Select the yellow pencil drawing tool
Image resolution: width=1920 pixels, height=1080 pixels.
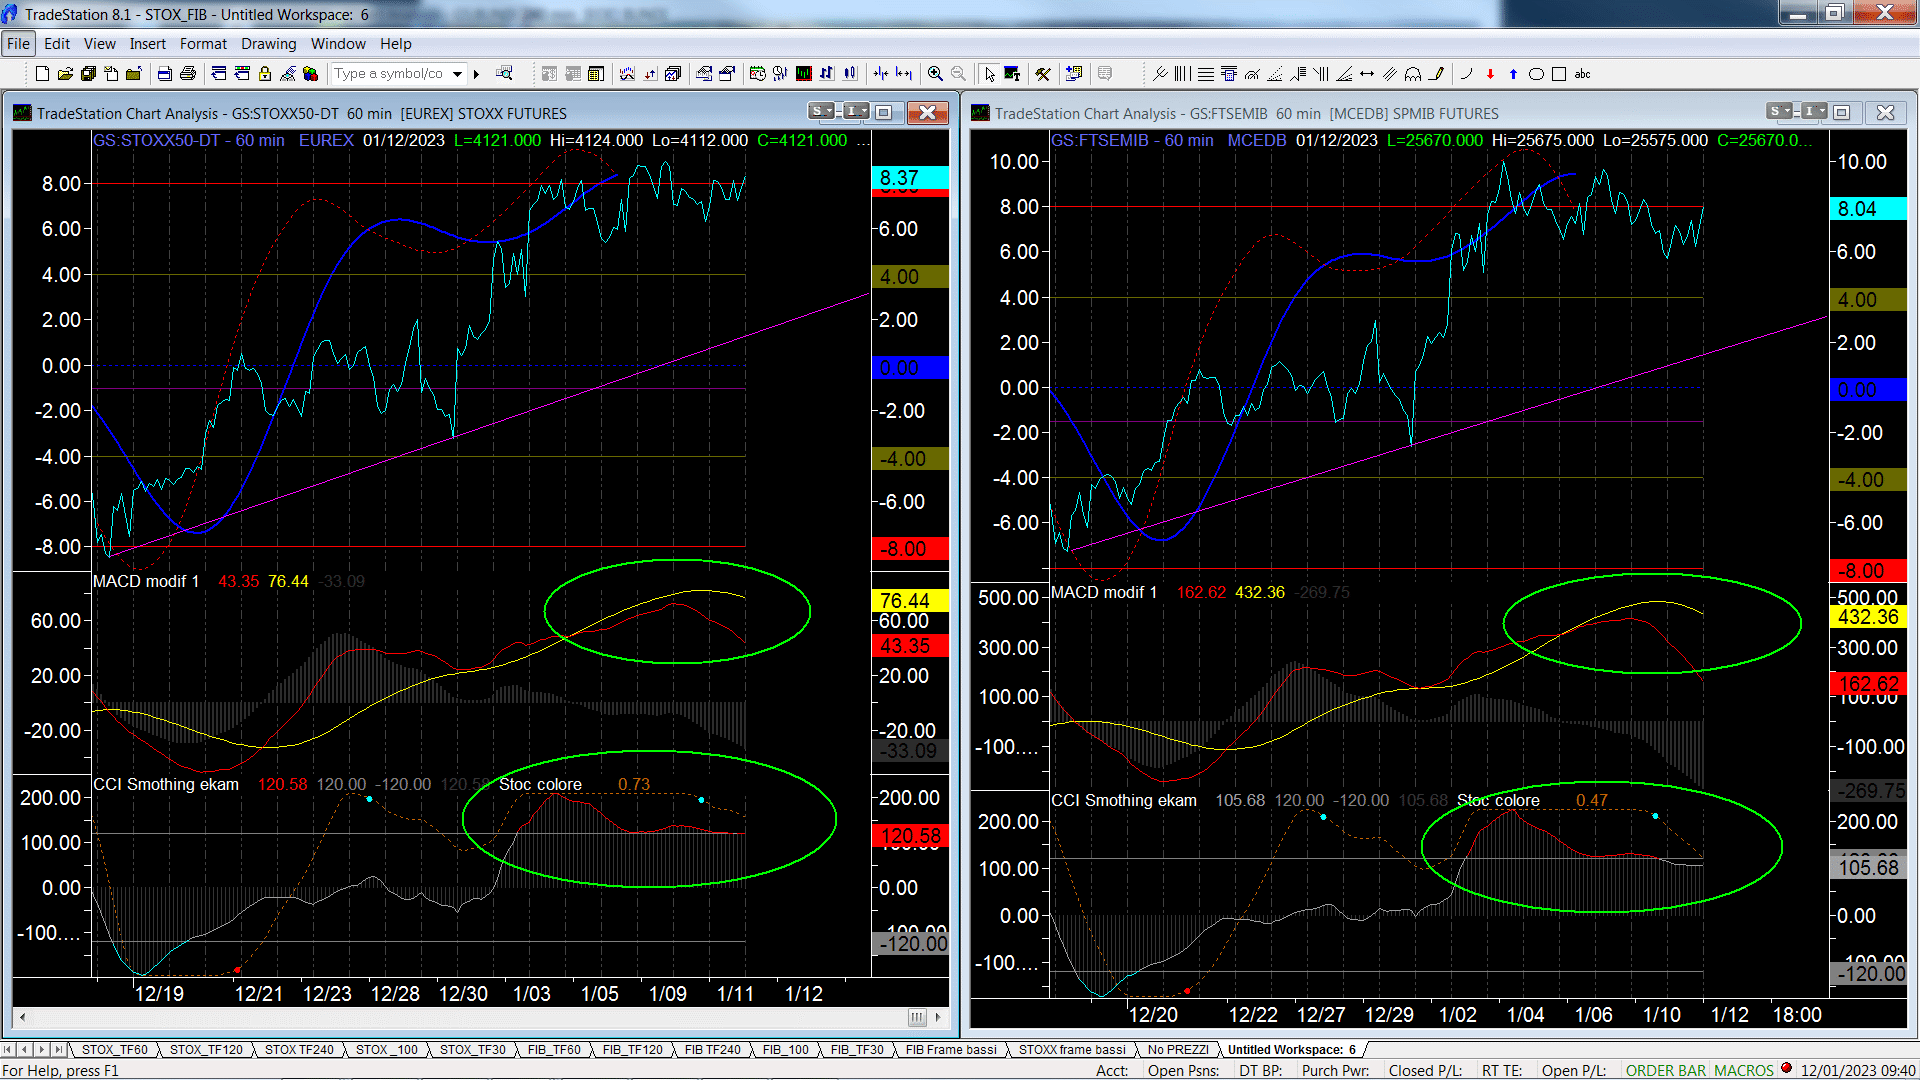click(x=1436, y=74)
